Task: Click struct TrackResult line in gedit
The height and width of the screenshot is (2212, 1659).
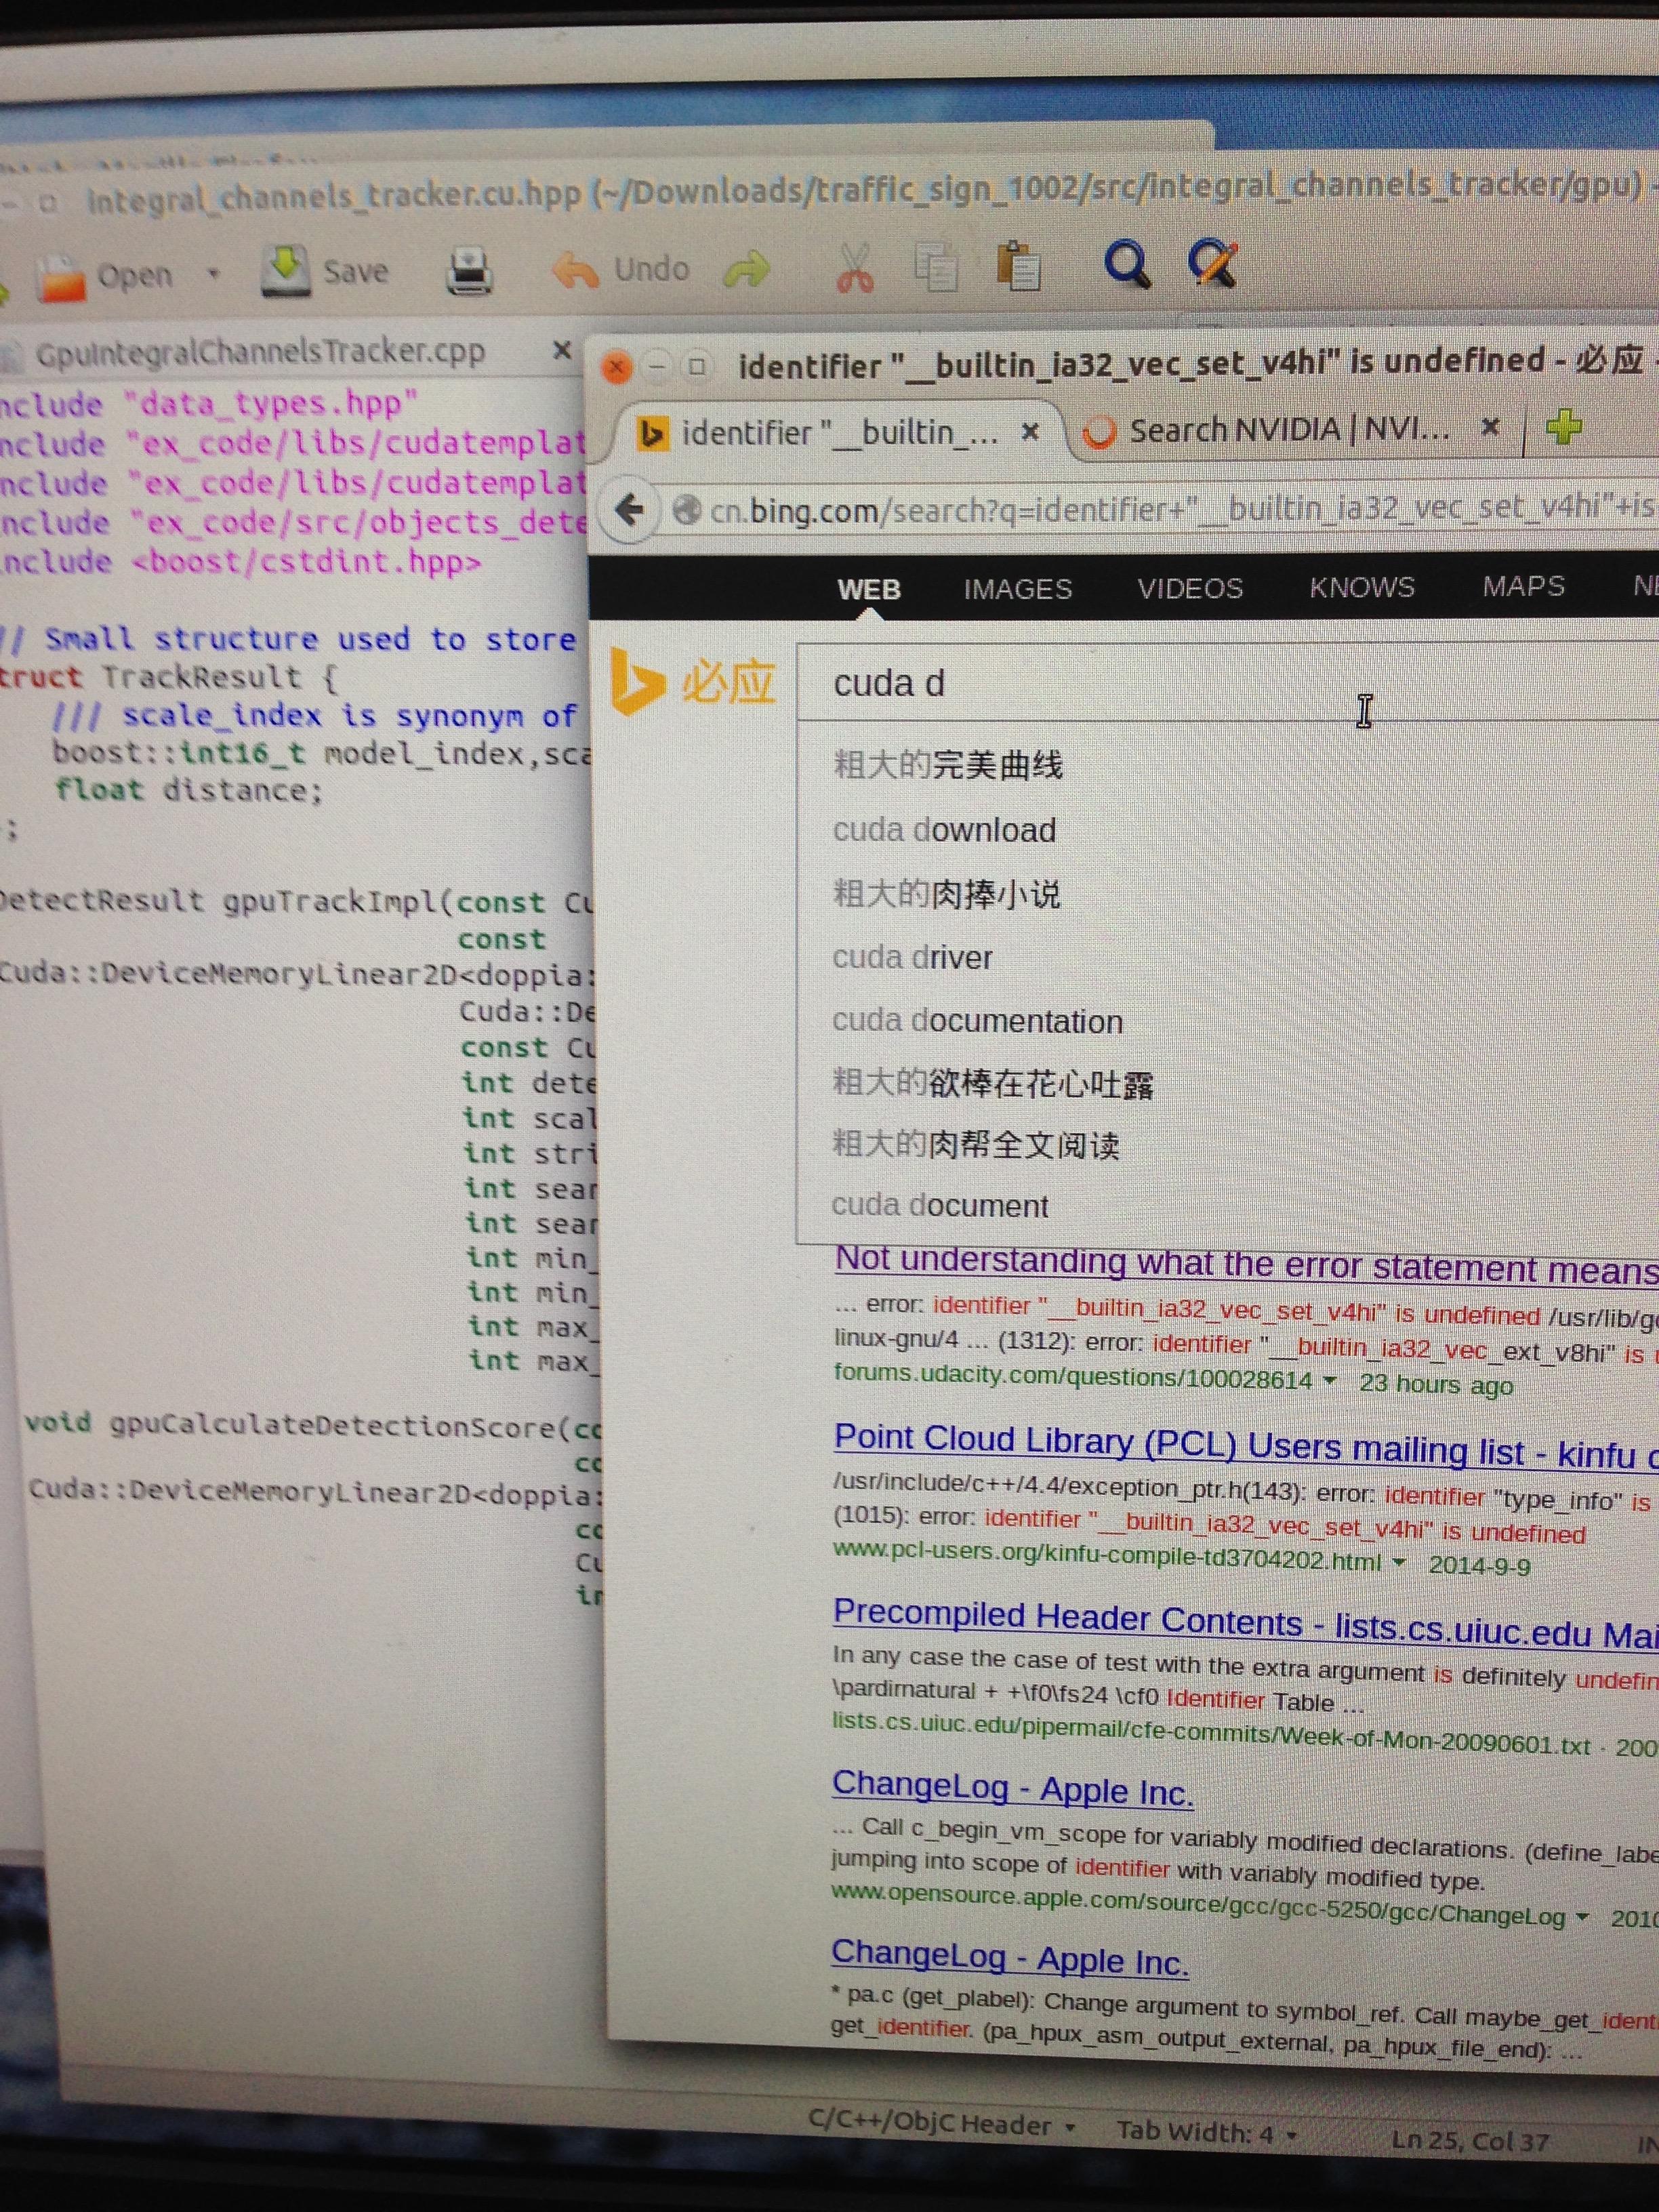Action: 168,677
